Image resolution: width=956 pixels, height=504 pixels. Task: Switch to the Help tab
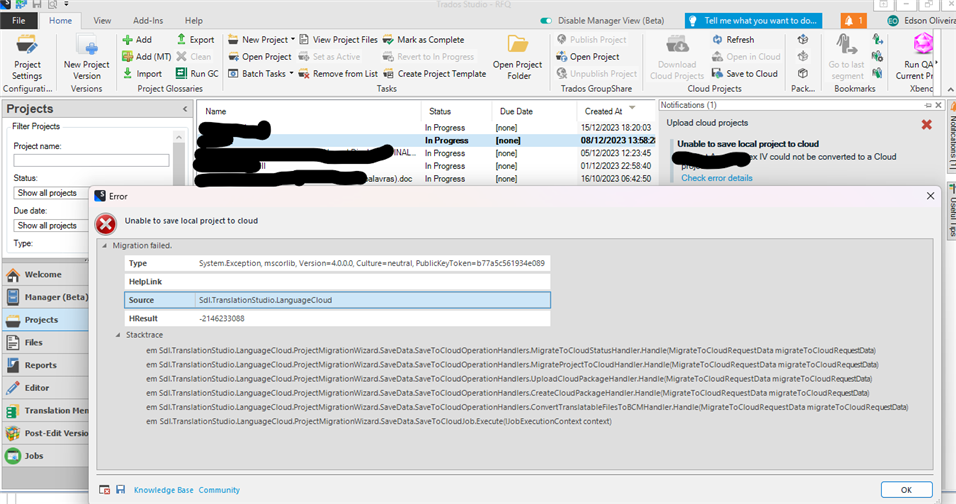pyautogui.click(x=194, y=21)
